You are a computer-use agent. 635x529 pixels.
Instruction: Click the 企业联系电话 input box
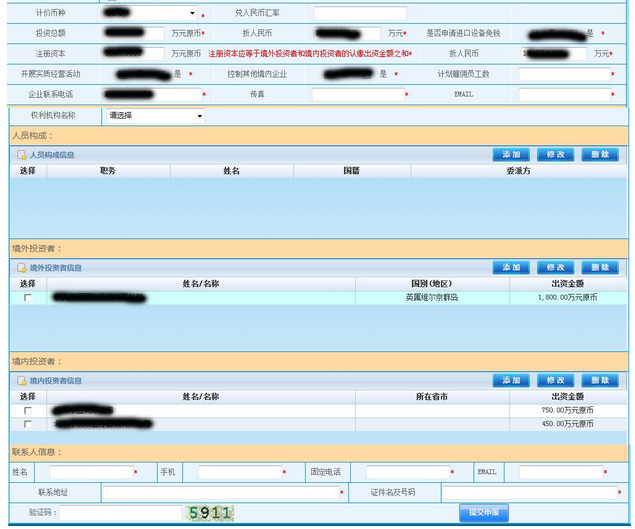coord(151,95)
